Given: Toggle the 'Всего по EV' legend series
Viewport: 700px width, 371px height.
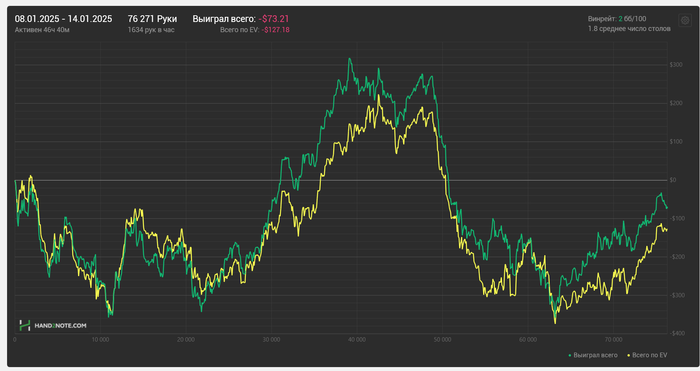Looking at the screenshot, I should click(x=647, y=355).
